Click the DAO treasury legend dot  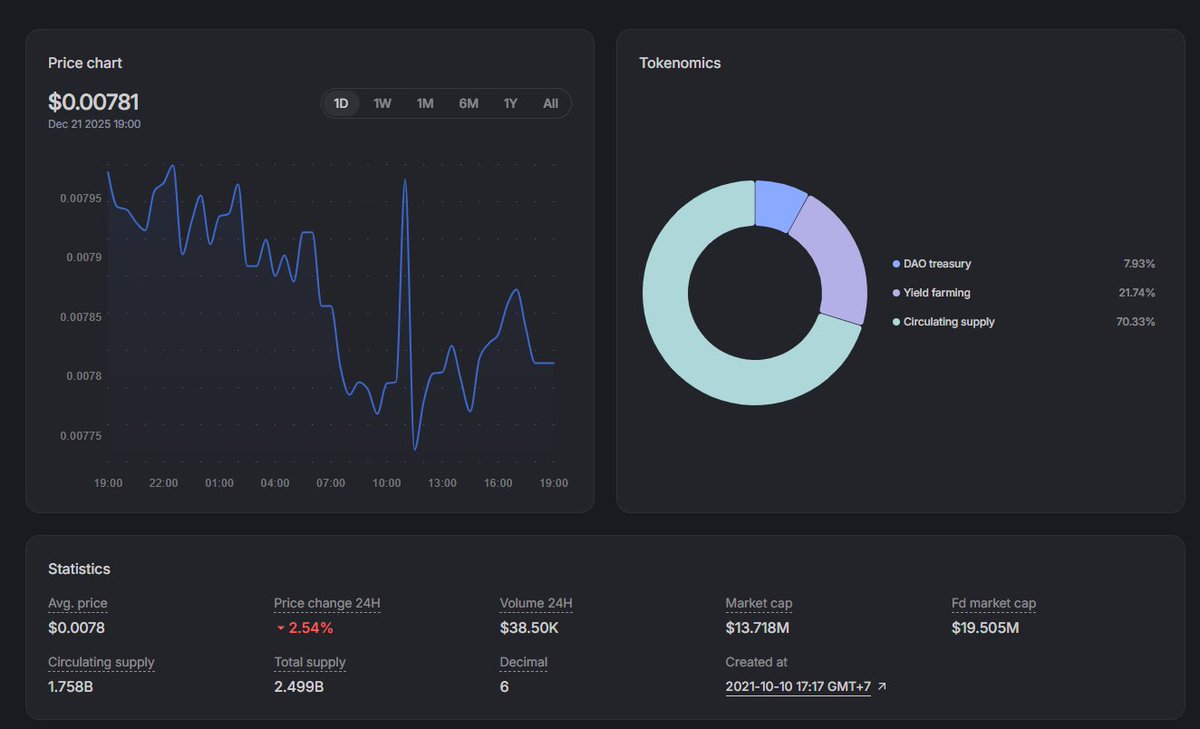[x=896, y=264]
